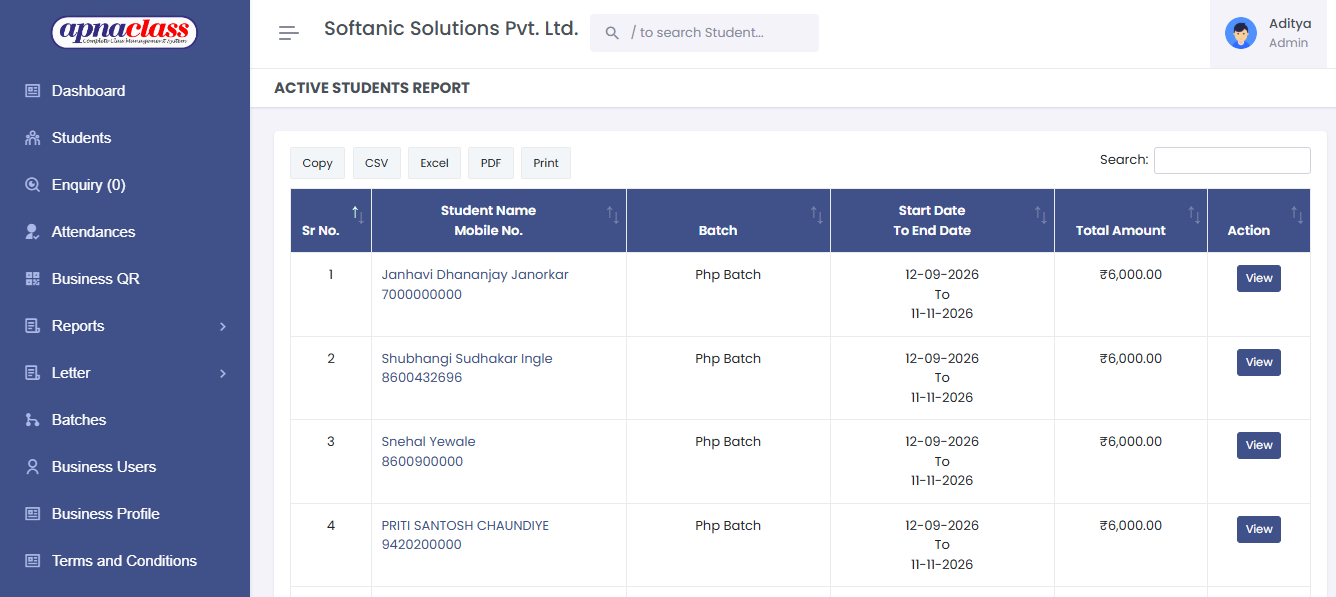The image size is (1336, 597).
Task: Export the report as PDF
Action: [x=491, y=163]
